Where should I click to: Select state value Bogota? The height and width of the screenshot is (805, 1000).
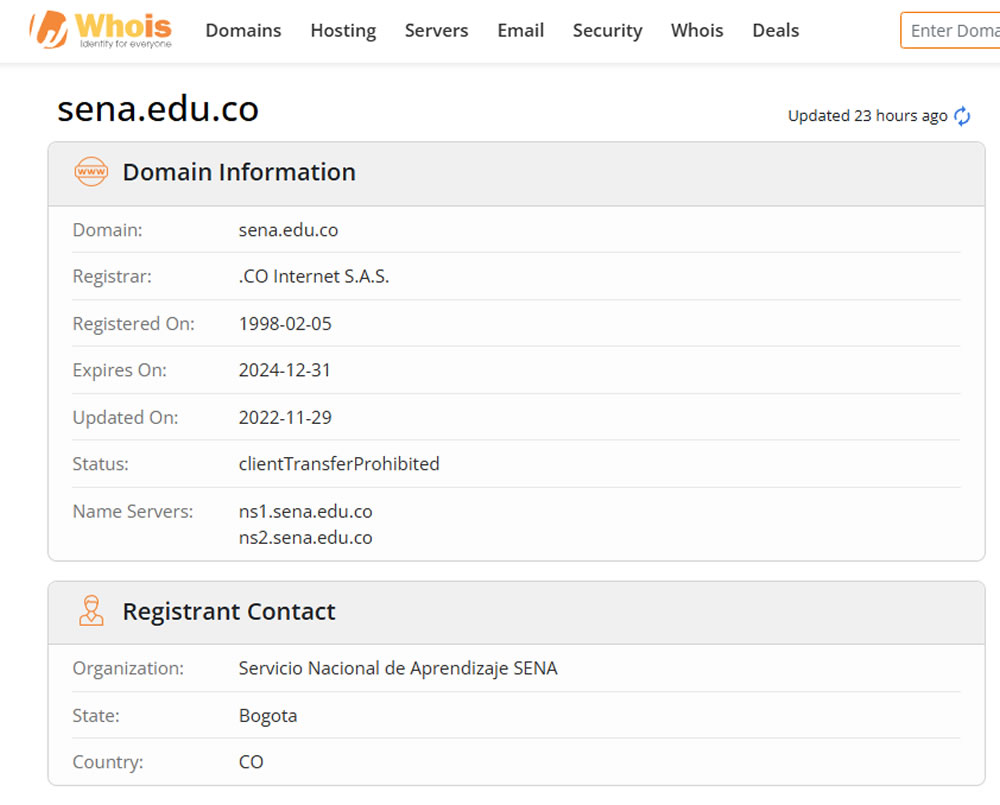click(268, 716)
